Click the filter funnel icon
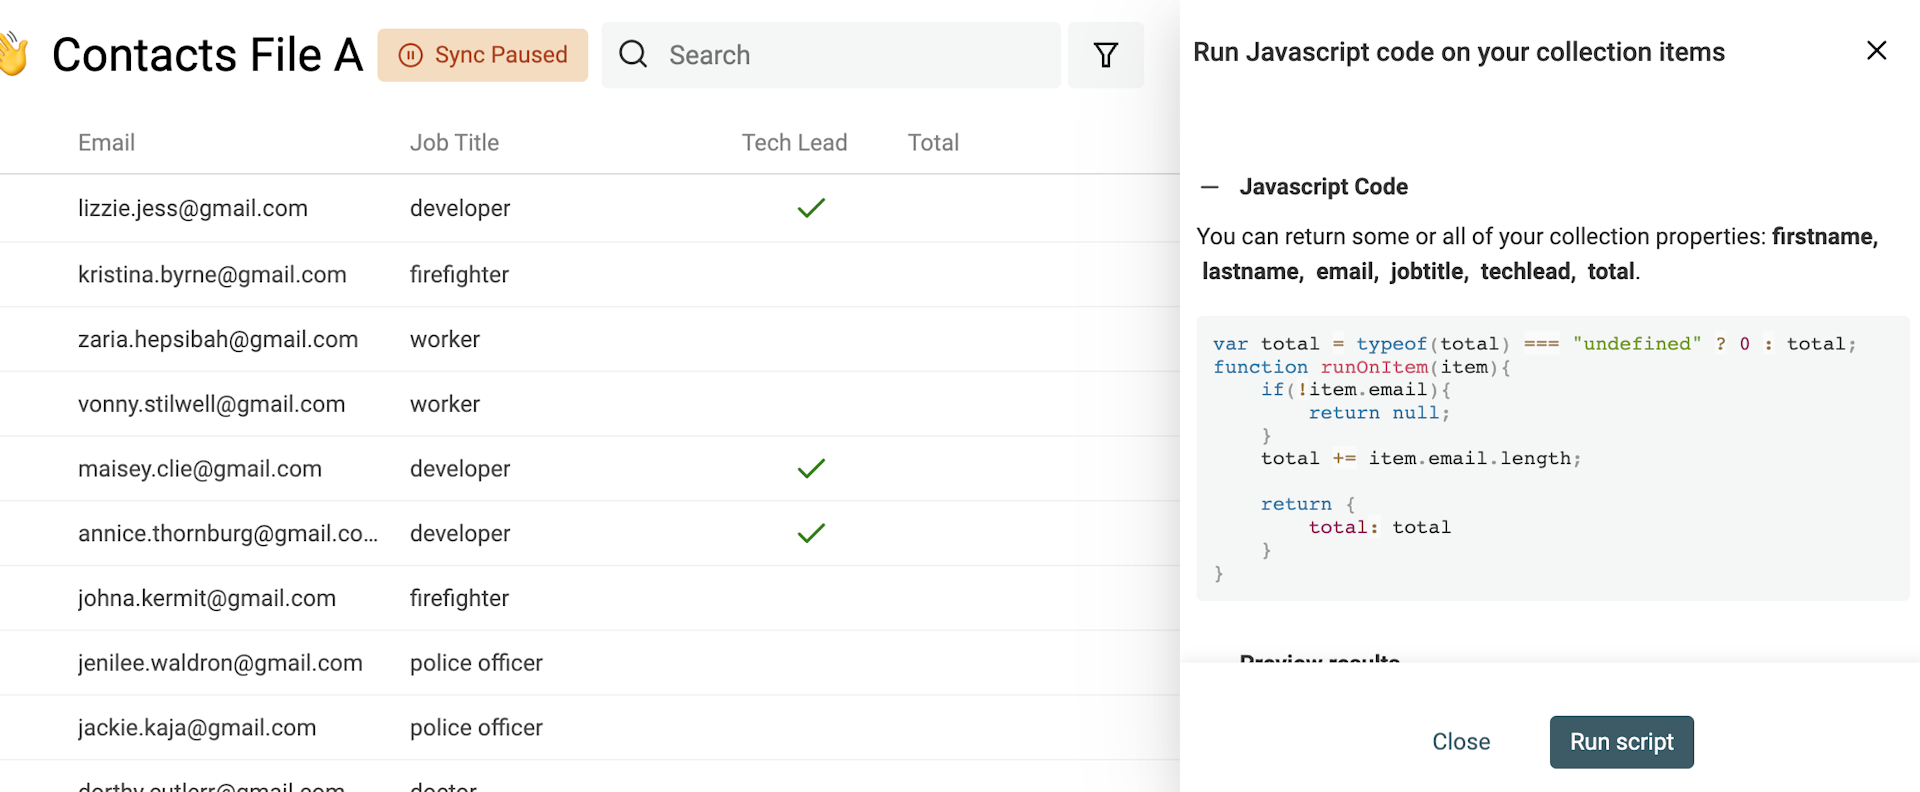 pyautogui.click(x=1105, y=55)
